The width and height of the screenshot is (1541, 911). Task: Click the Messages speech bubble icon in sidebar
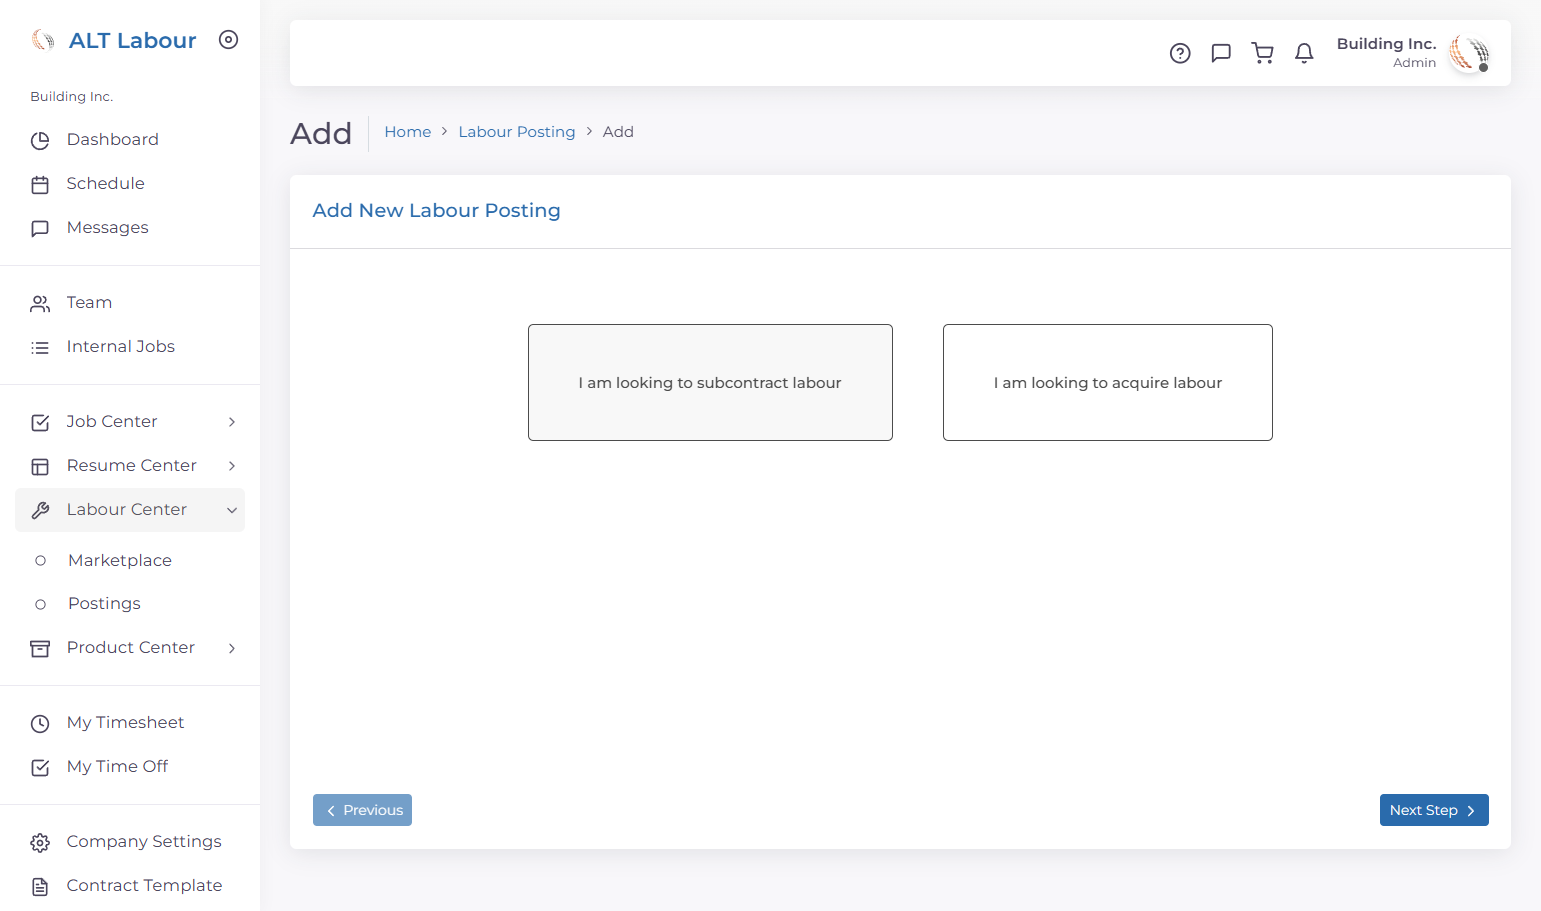40,229
